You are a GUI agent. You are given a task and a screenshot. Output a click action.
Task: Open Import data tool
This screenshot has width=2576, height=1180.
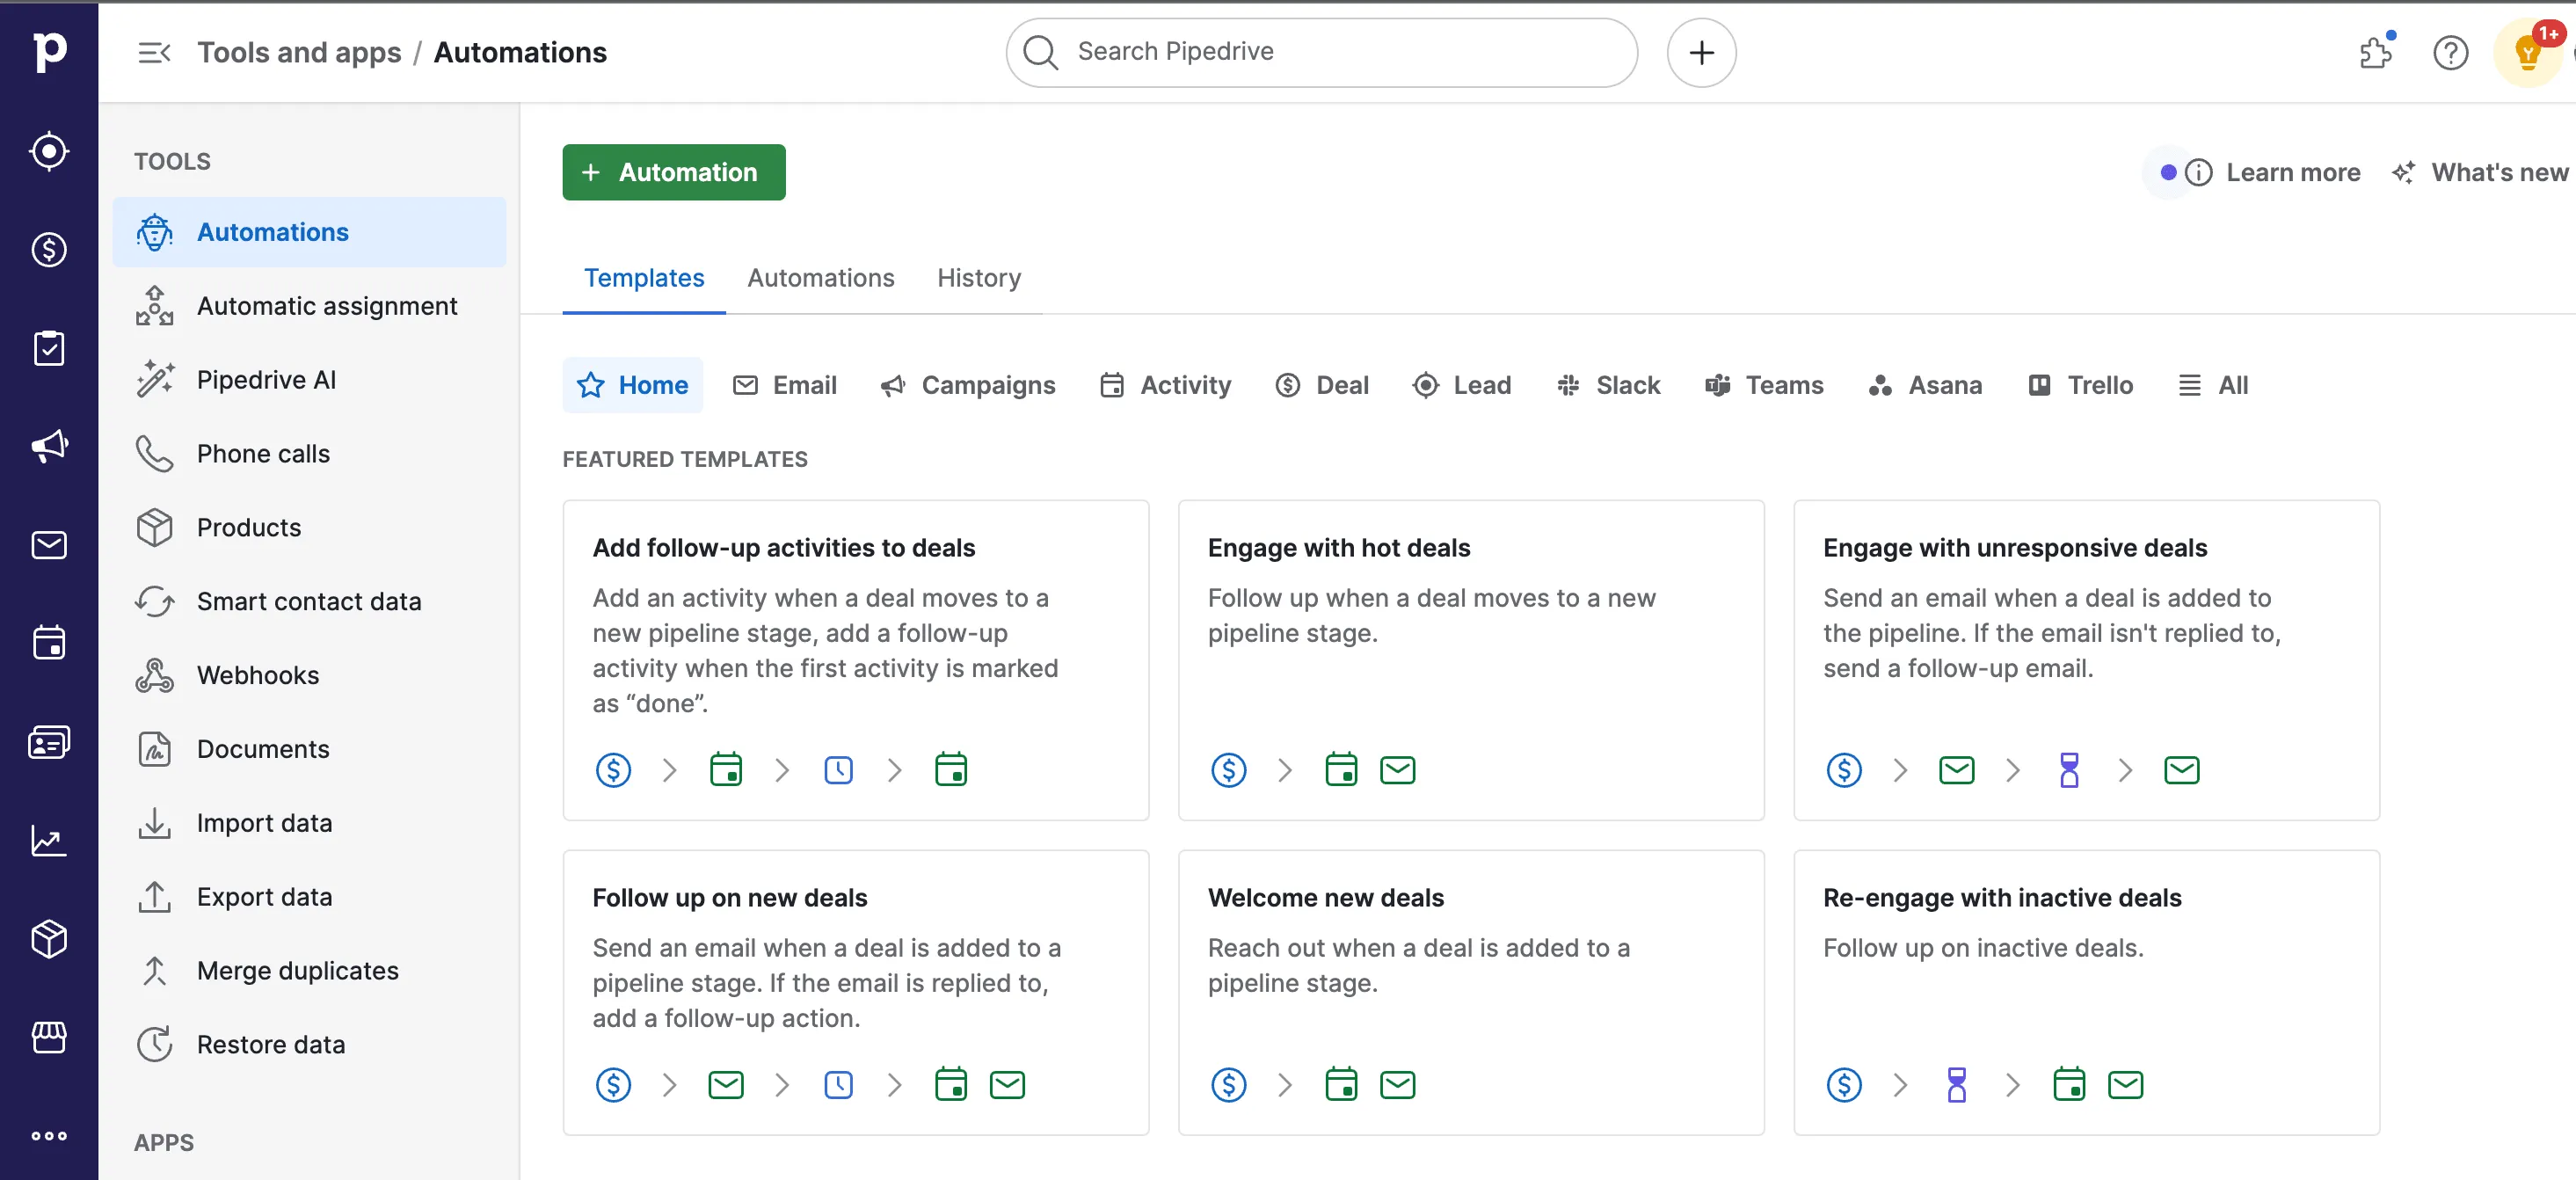tap(309, 823)
